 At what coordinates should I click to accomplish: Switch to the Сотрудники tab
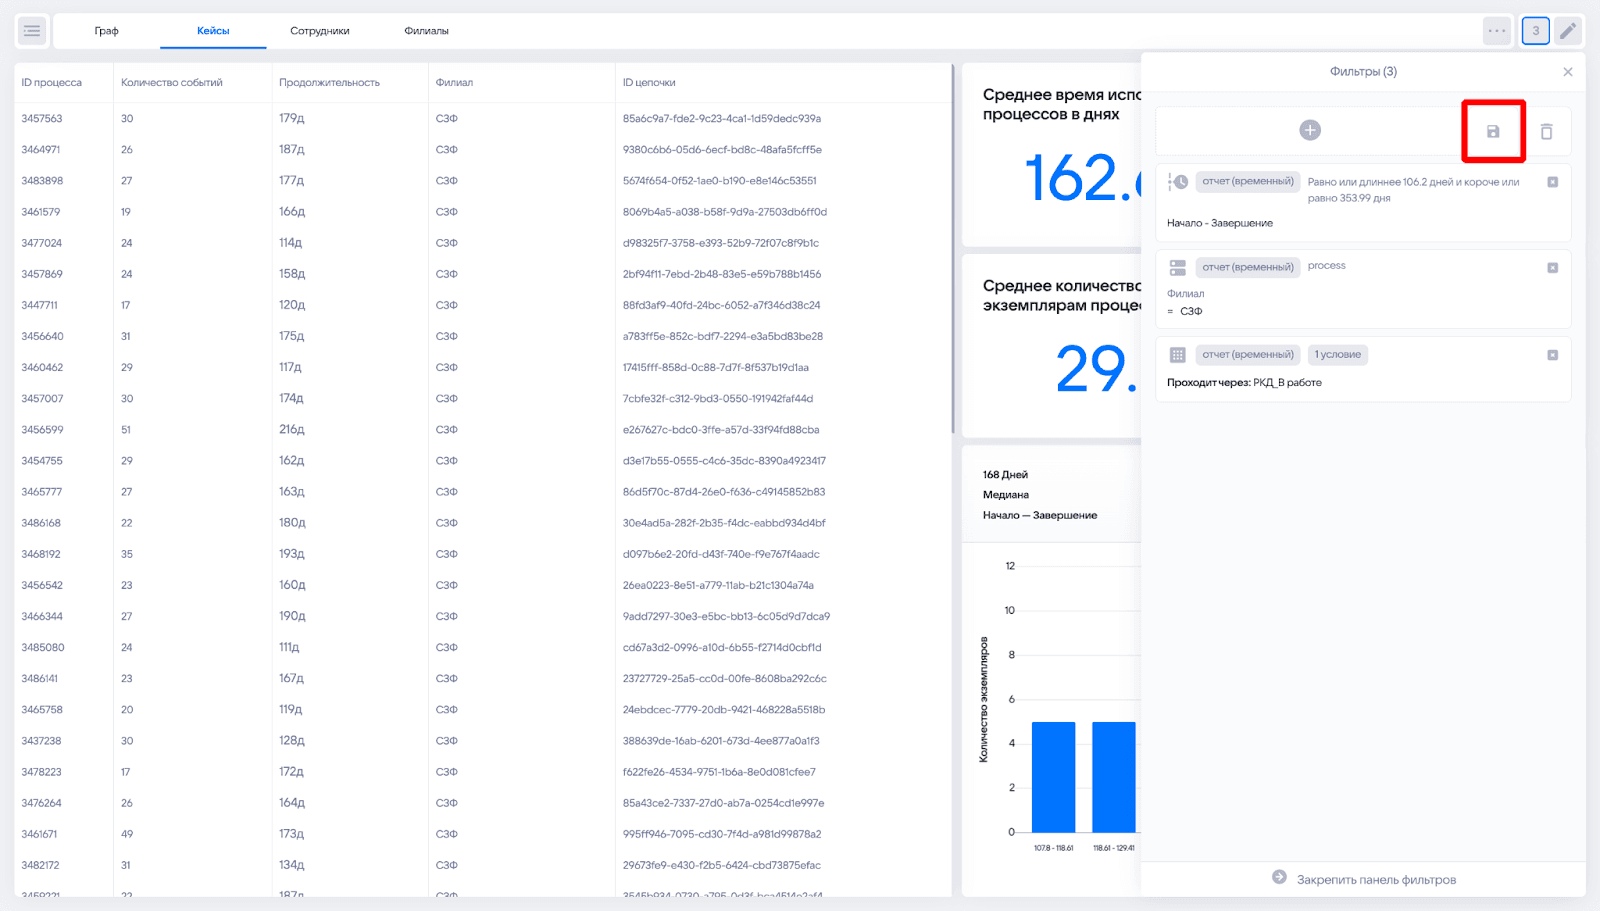(320, 31)
